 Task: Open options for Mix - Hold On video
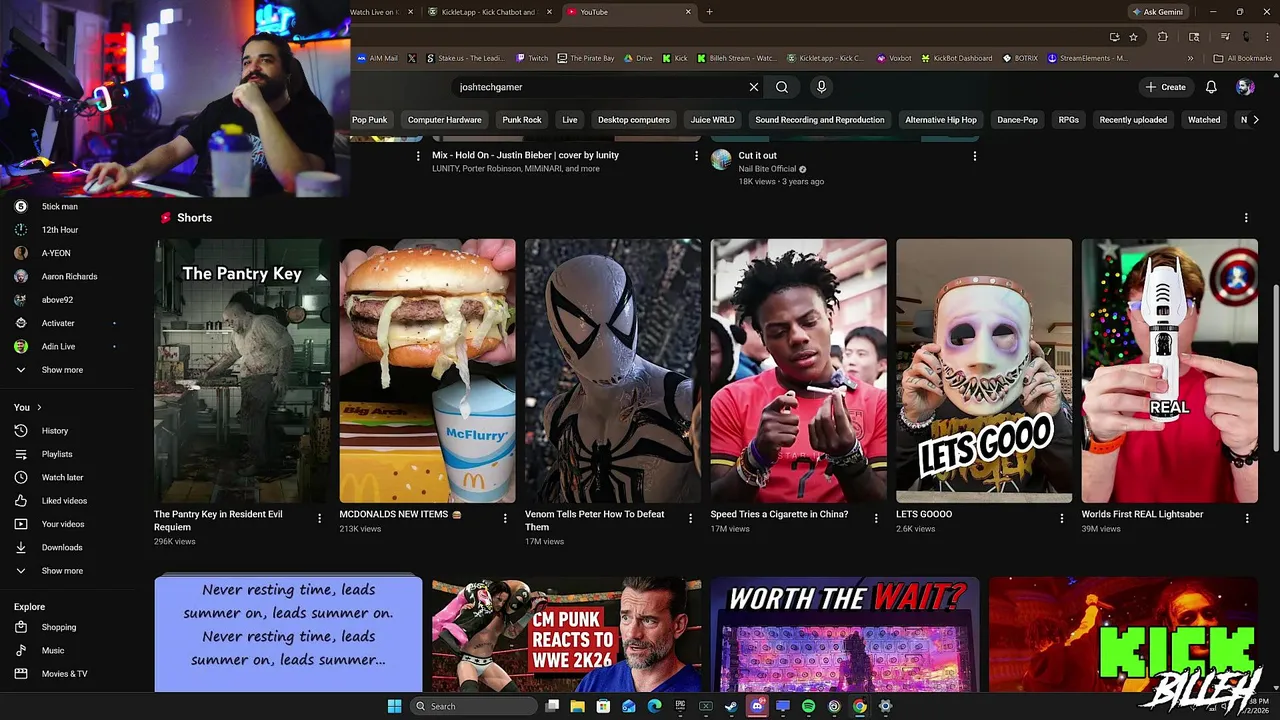[696, 156]
